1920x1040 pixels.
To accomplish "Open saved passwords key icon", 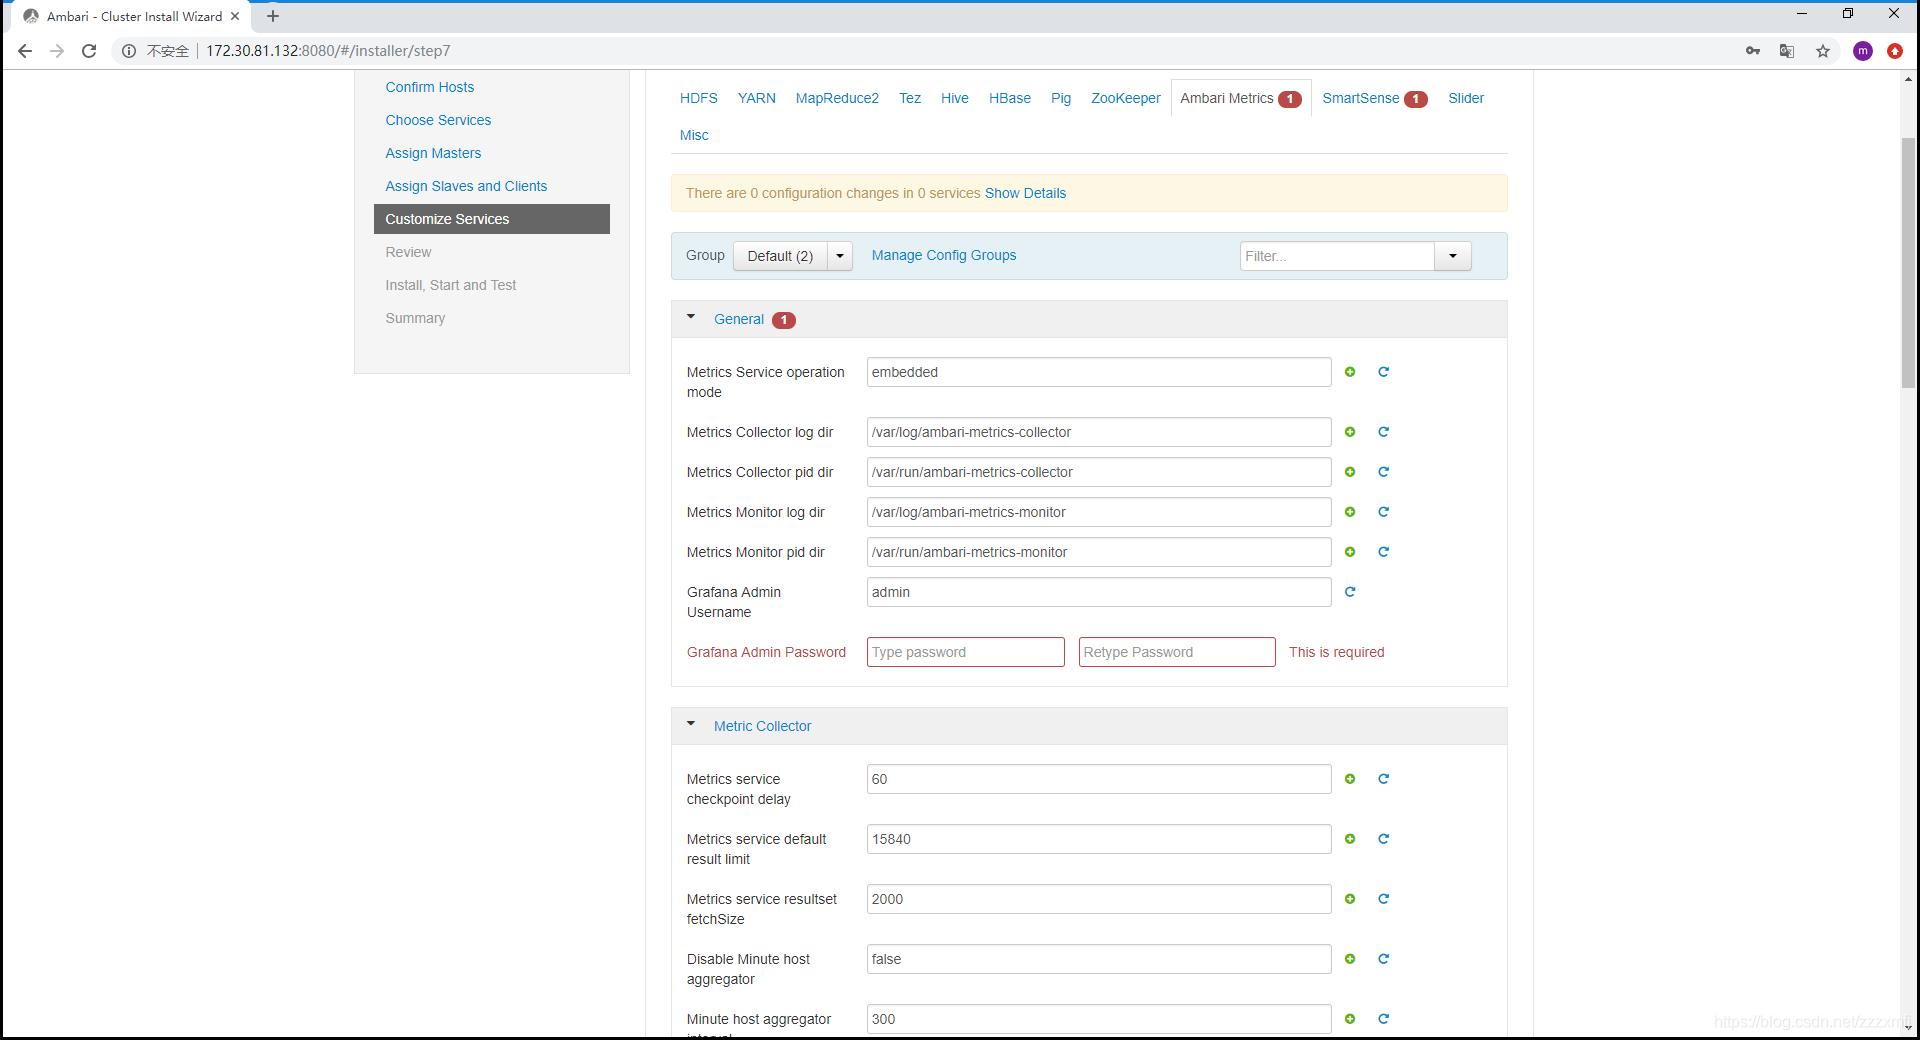I will (1753, 51).
